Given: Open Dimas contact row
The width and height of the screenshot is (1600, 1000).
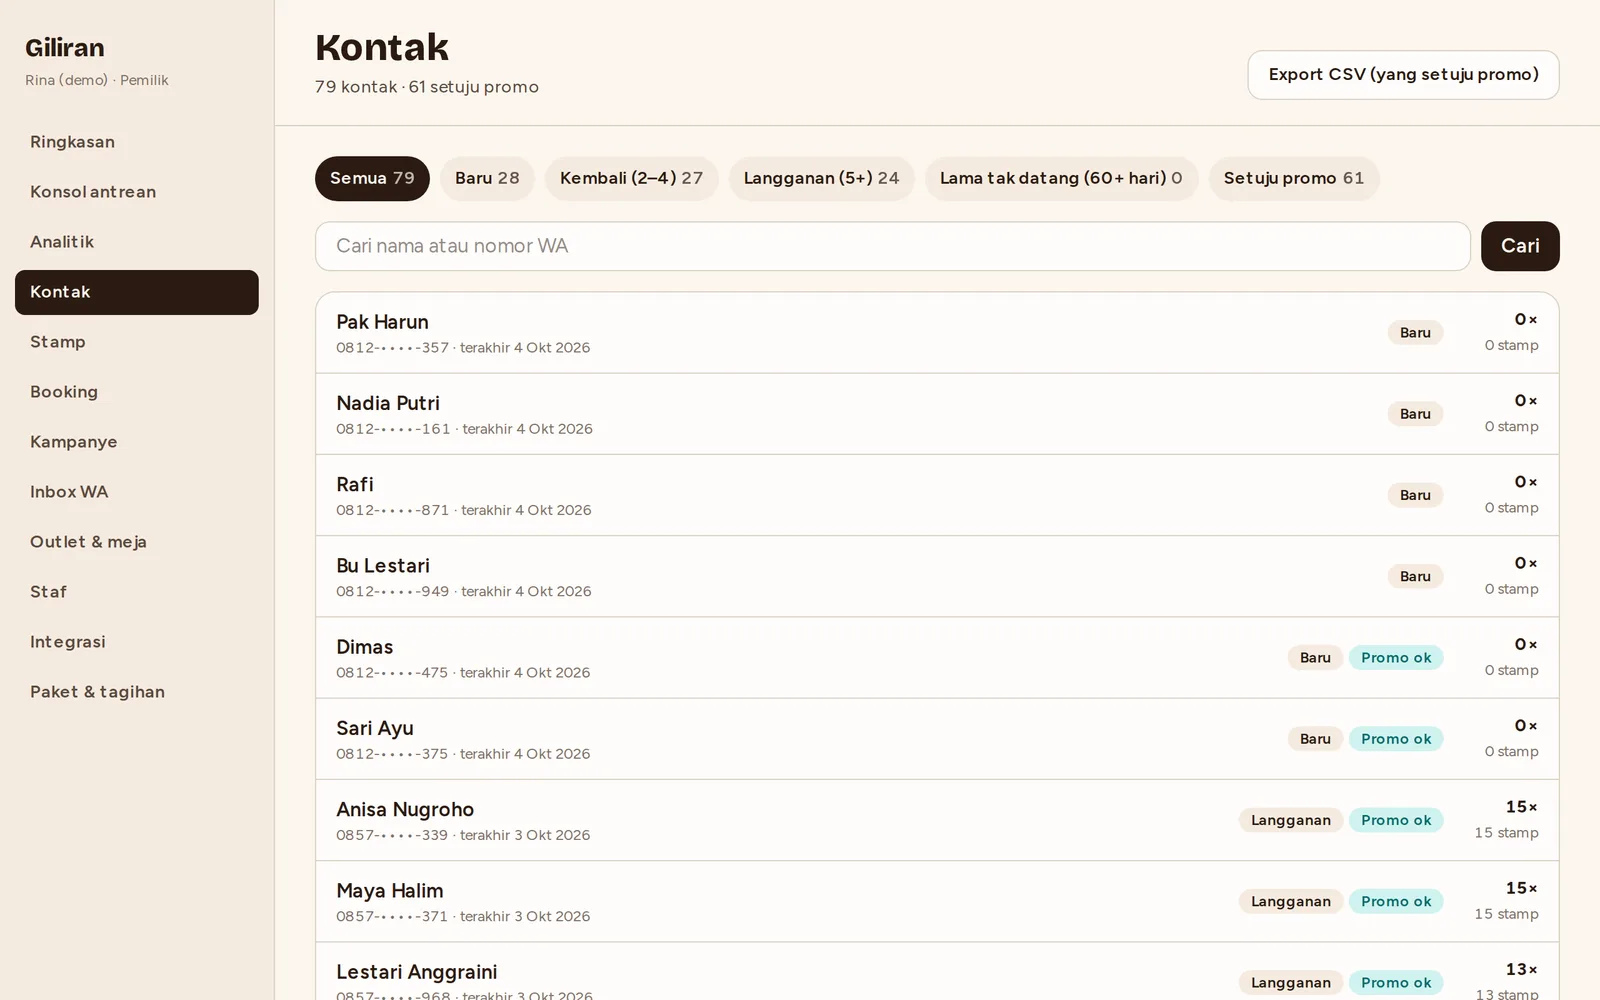Looking at the screenshot, I should click(937, 658).
